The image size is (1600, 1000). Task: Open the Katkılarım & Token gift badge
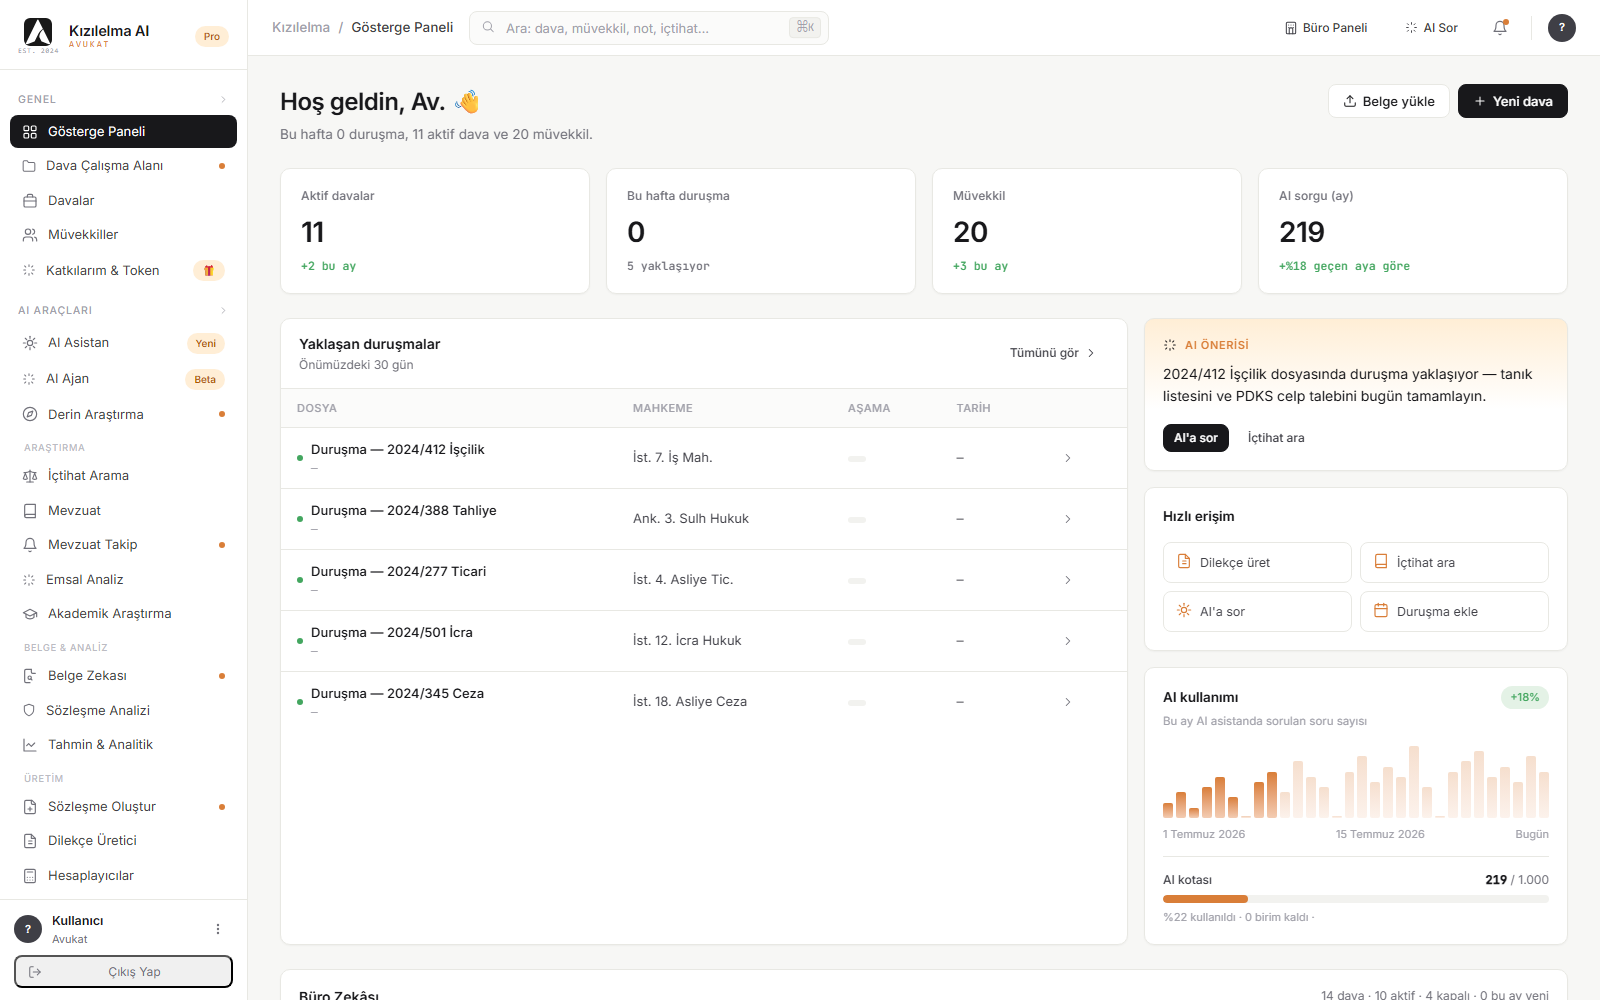click(x=209, y=271)
